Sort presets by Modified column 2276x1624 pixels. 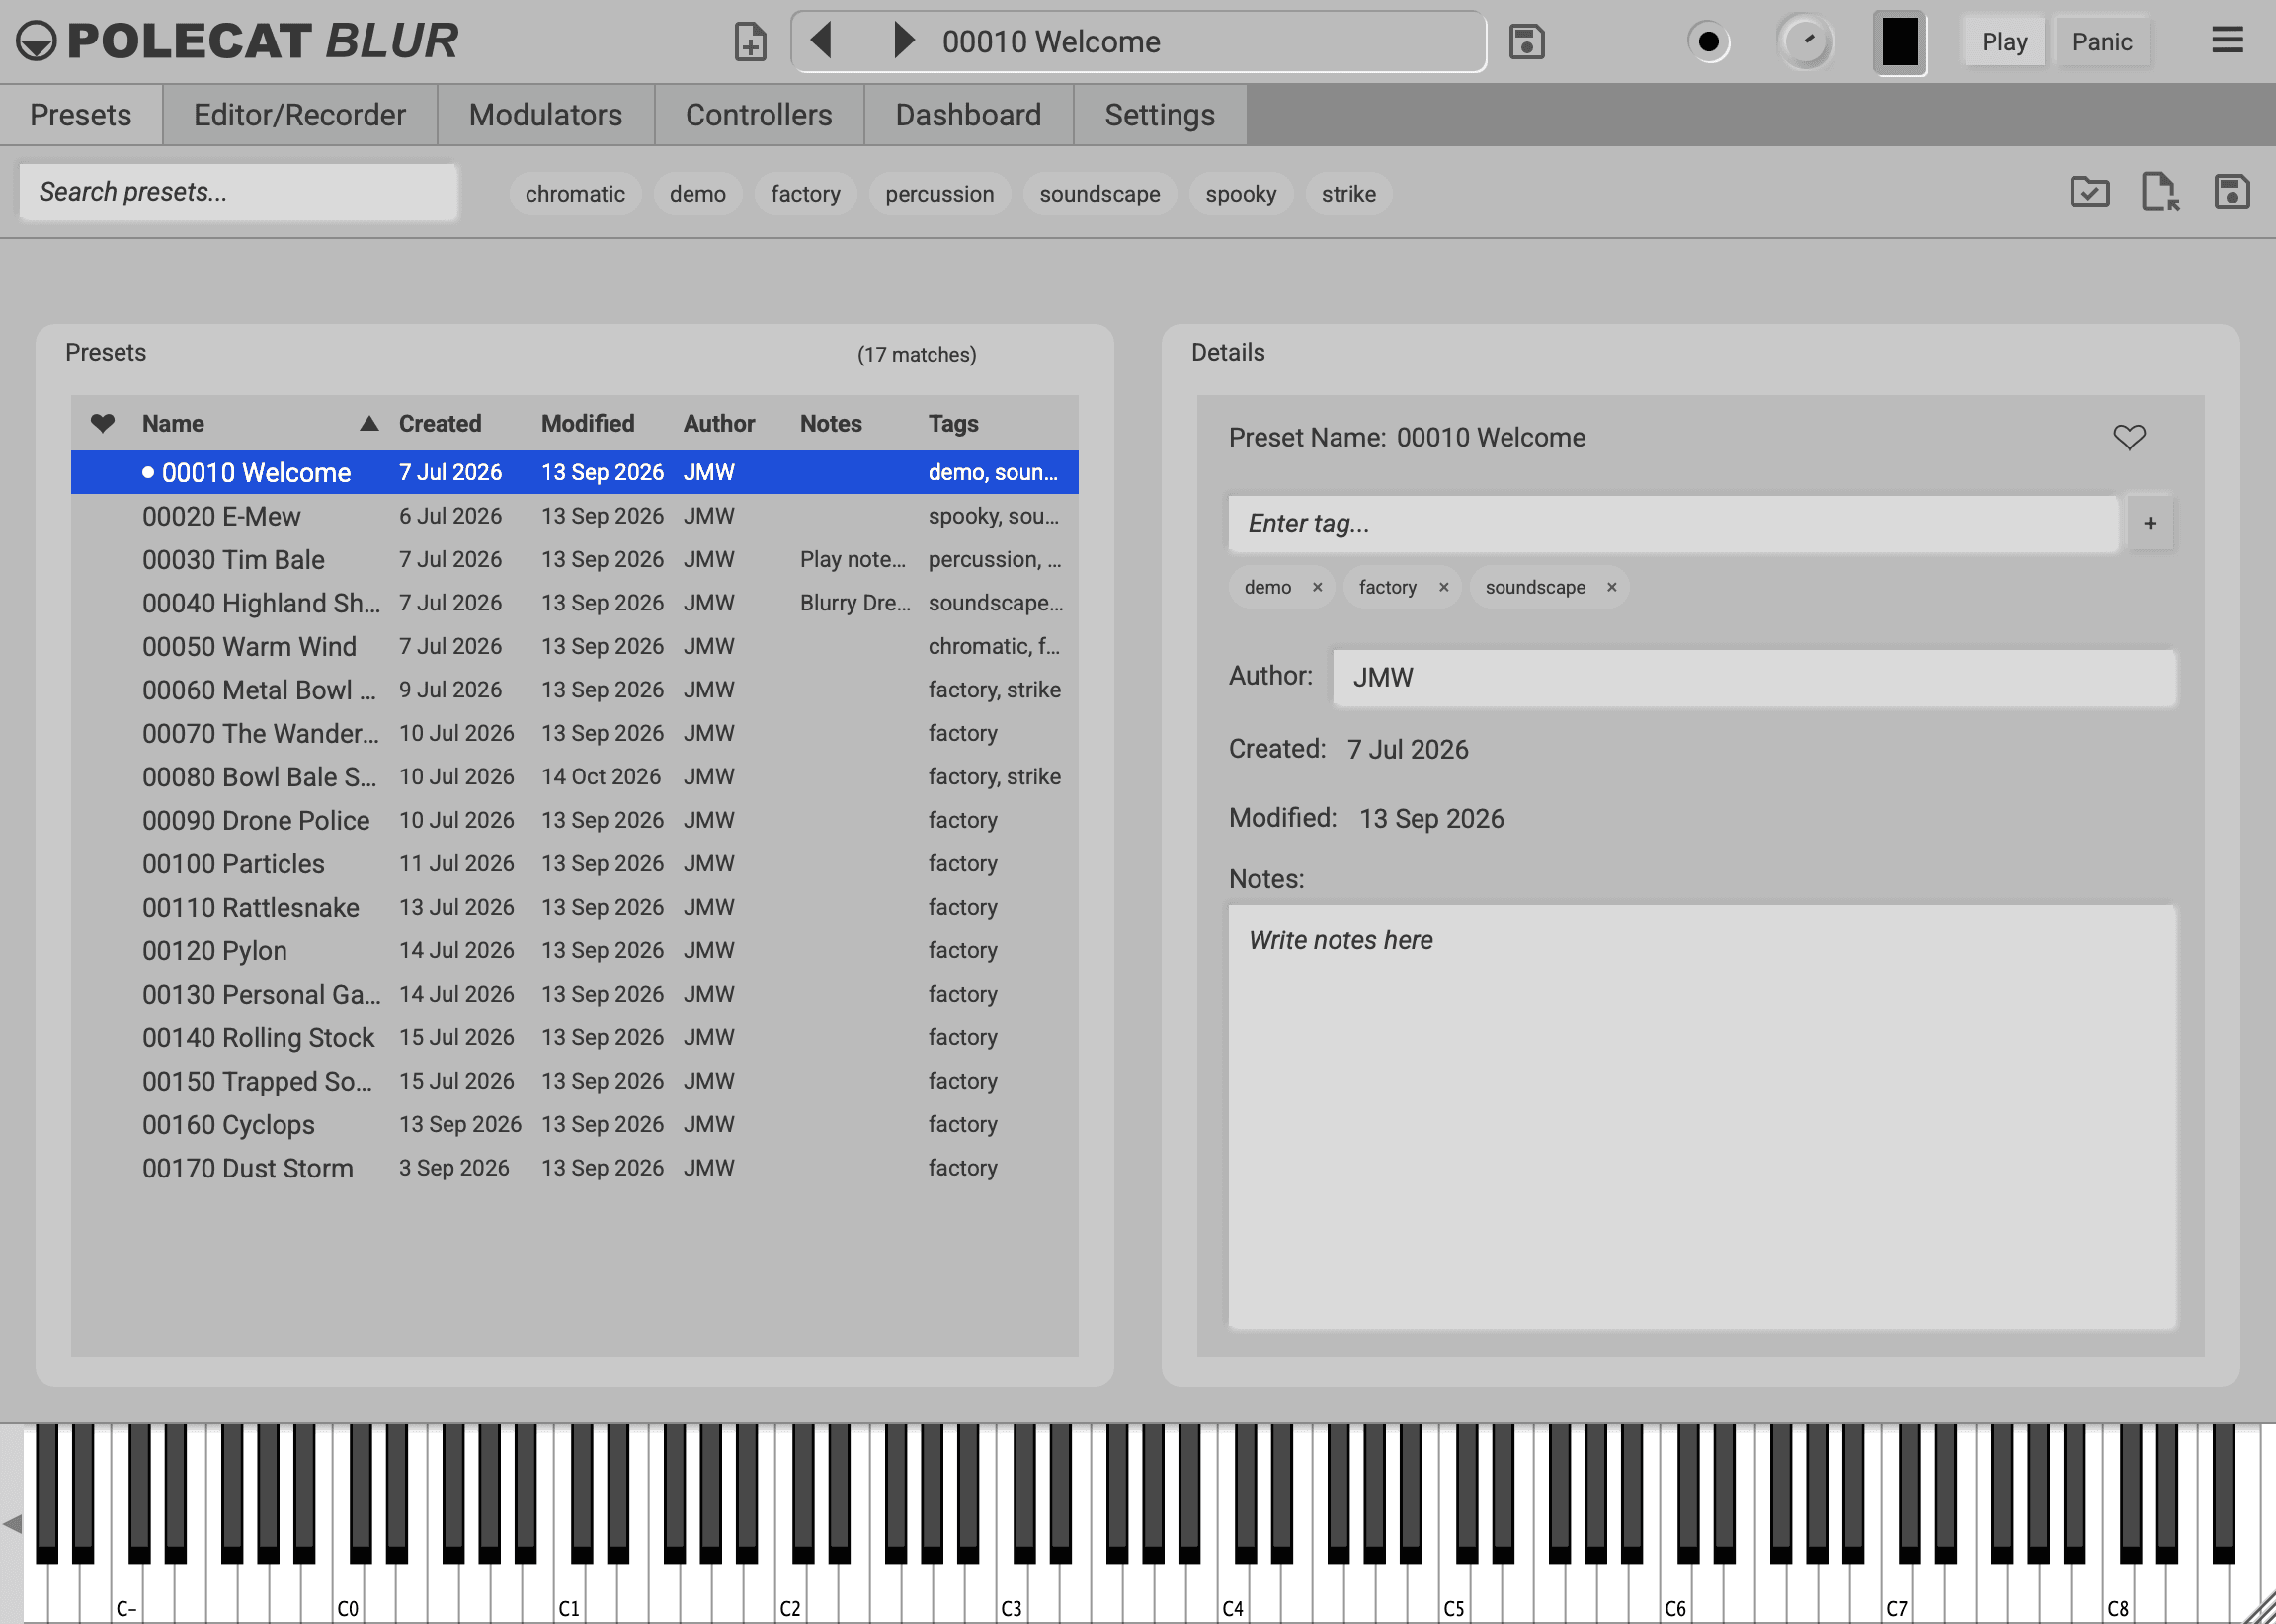click(x=587, y=423)
